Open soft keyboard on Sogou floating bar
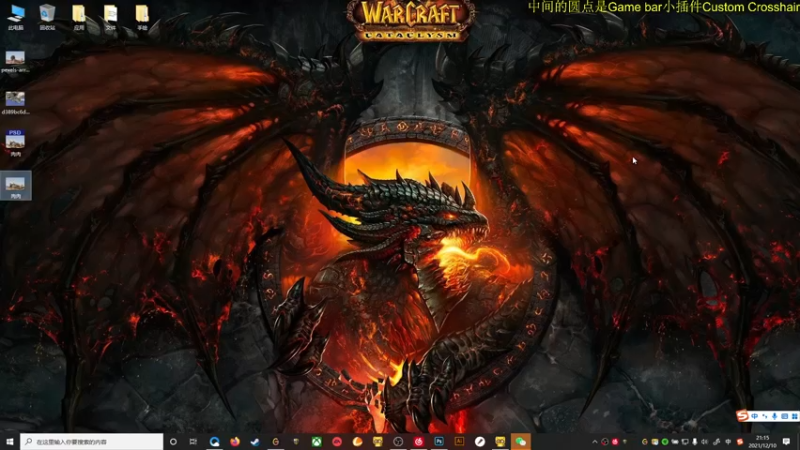Viewport: 800px width, 450px height. (785, 416)
